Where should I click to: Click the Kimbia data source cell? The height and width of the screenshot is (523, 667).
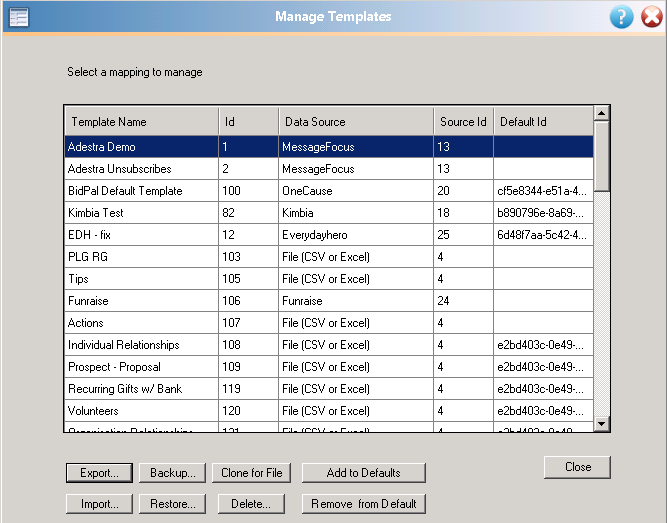coord(356,213)
